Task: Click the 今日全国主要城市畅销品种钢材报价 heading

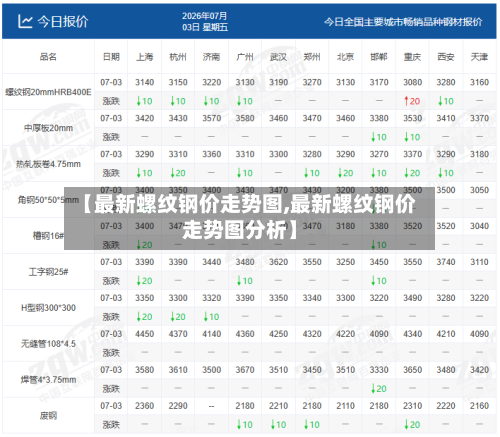Action: tap(403, 22)
